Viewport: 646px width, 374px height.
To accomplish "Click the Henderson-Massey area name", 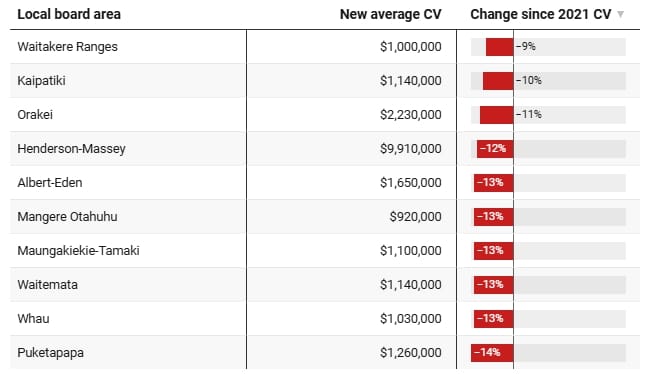I will click(x=71, y=148).
